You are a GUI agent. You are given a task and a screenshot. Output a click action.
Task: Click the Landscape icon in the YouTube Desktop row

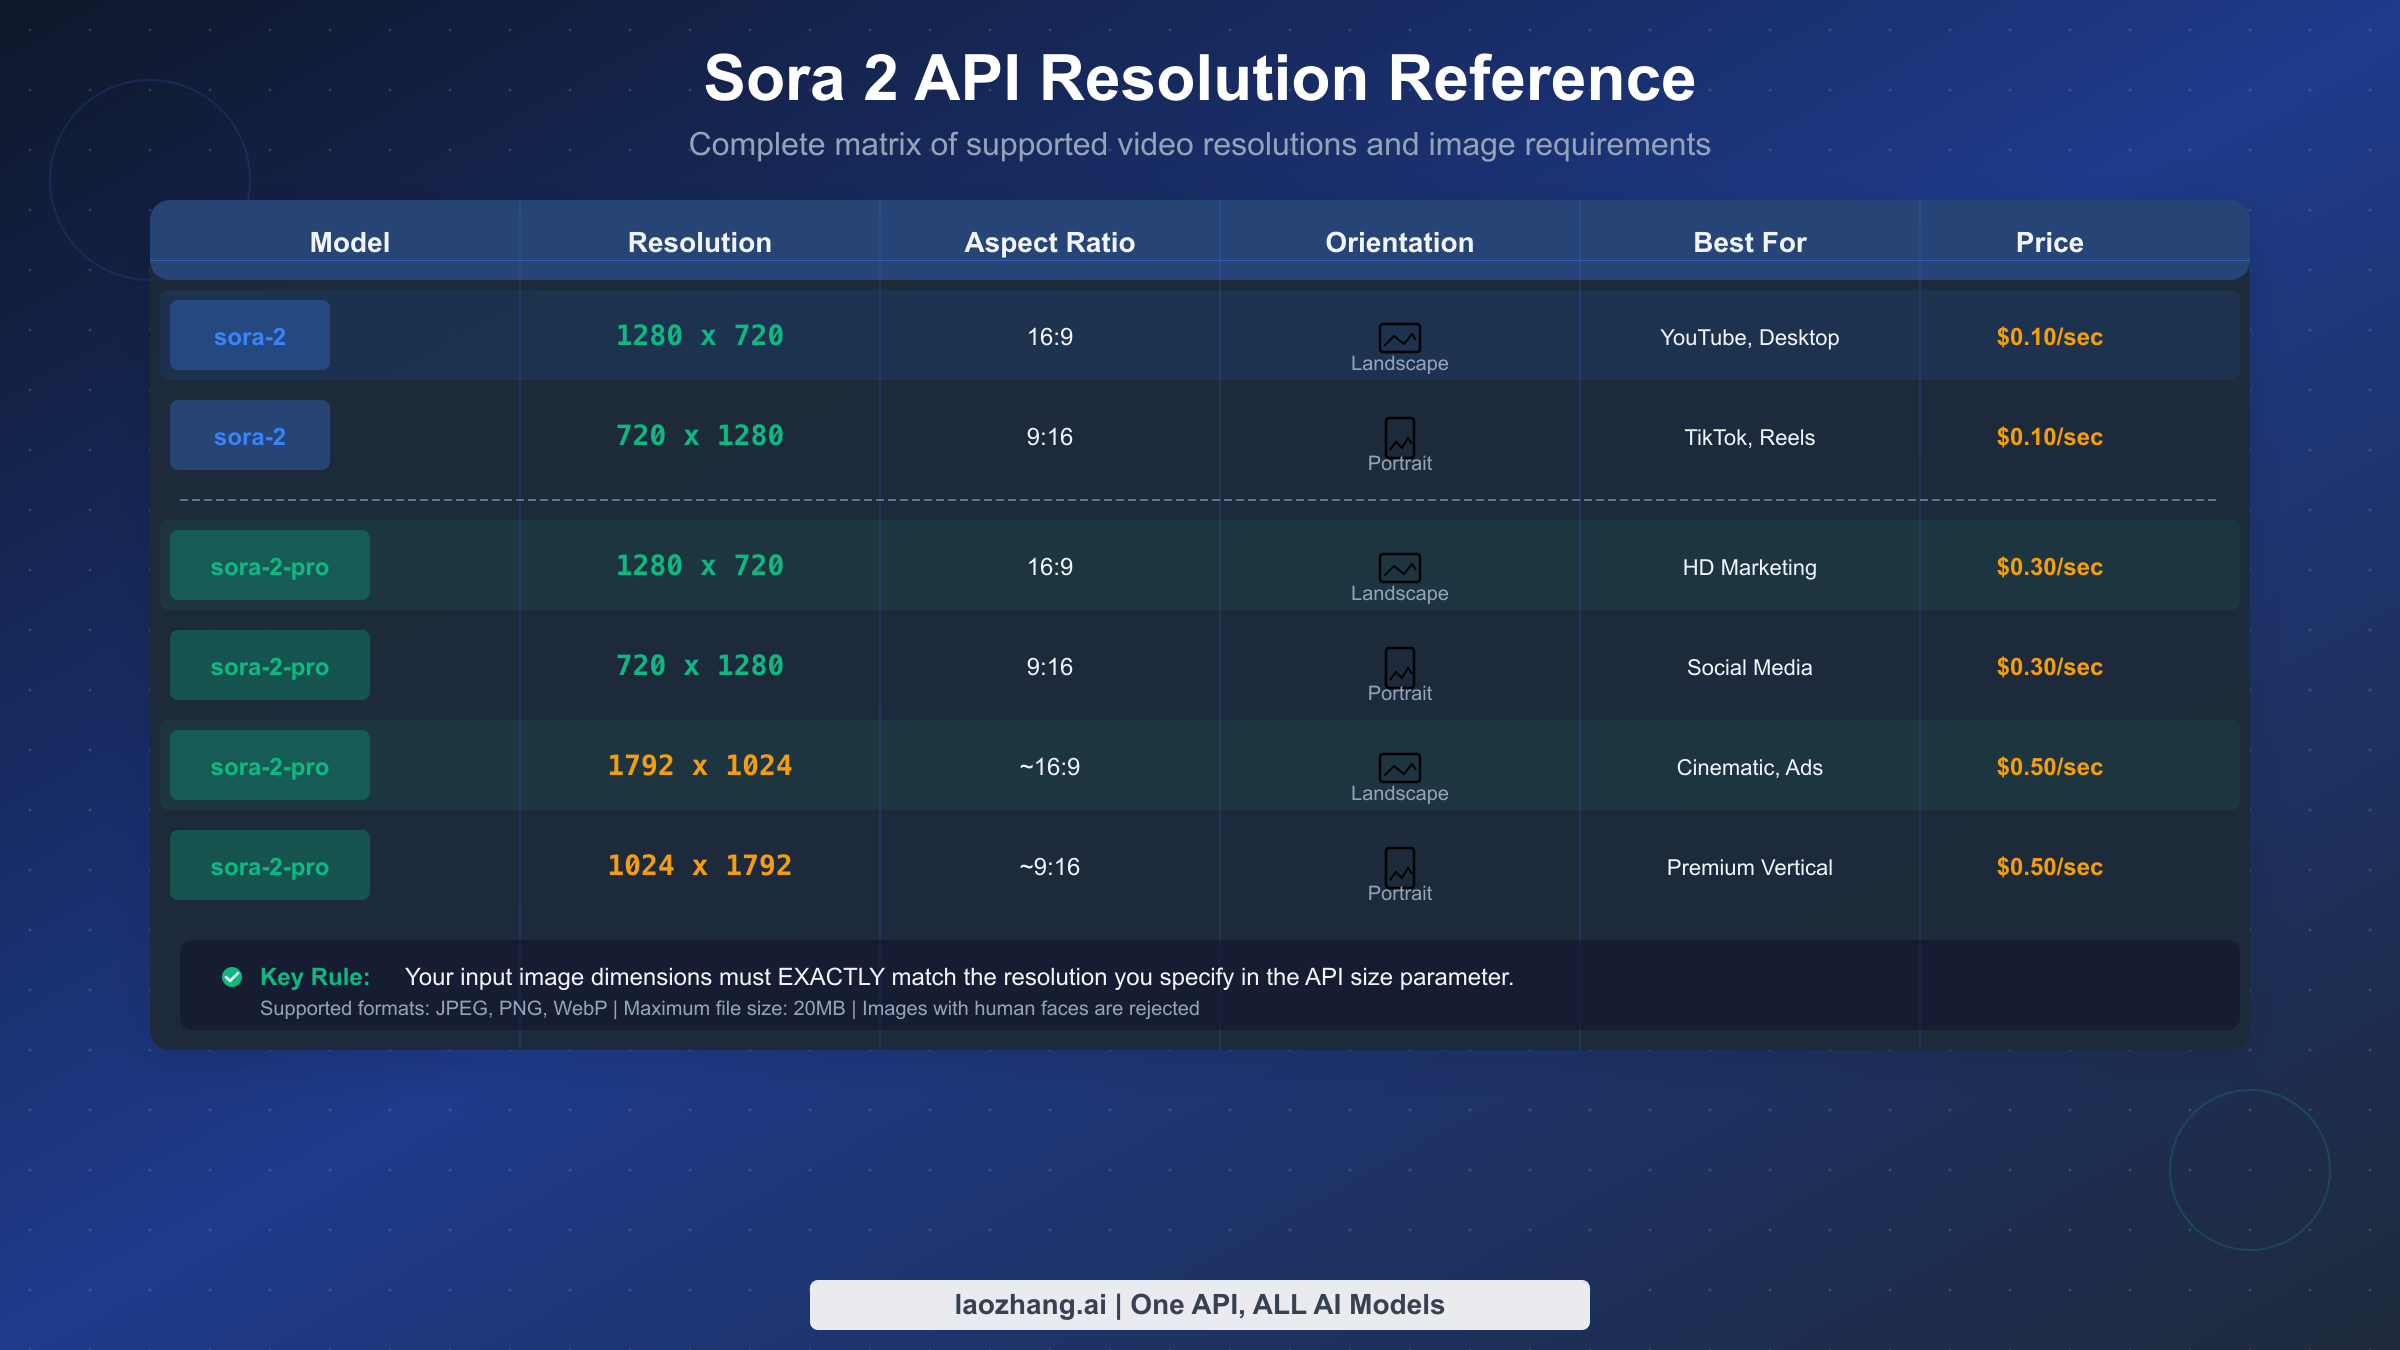point(1399,338)
